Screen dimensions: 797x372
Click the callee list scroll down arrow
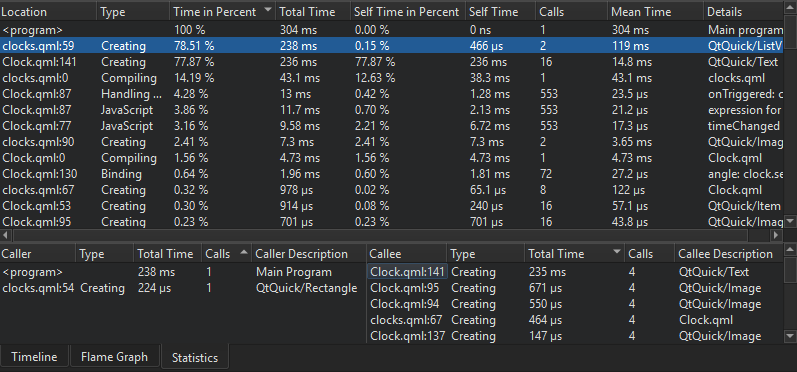pos(790,336)
